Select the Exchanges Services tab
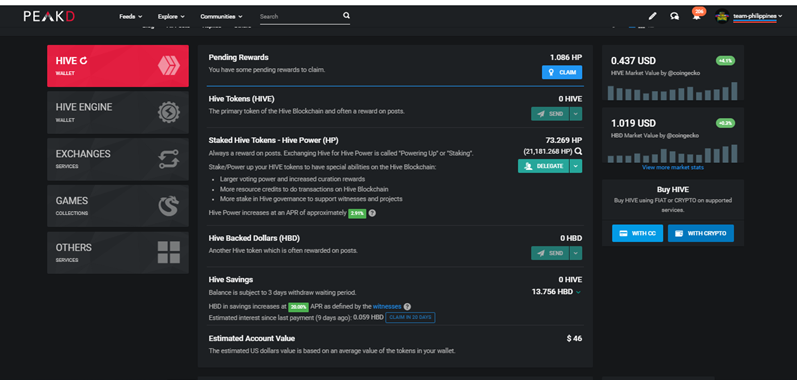The image size is (797, 380). [x=118, y=160]
